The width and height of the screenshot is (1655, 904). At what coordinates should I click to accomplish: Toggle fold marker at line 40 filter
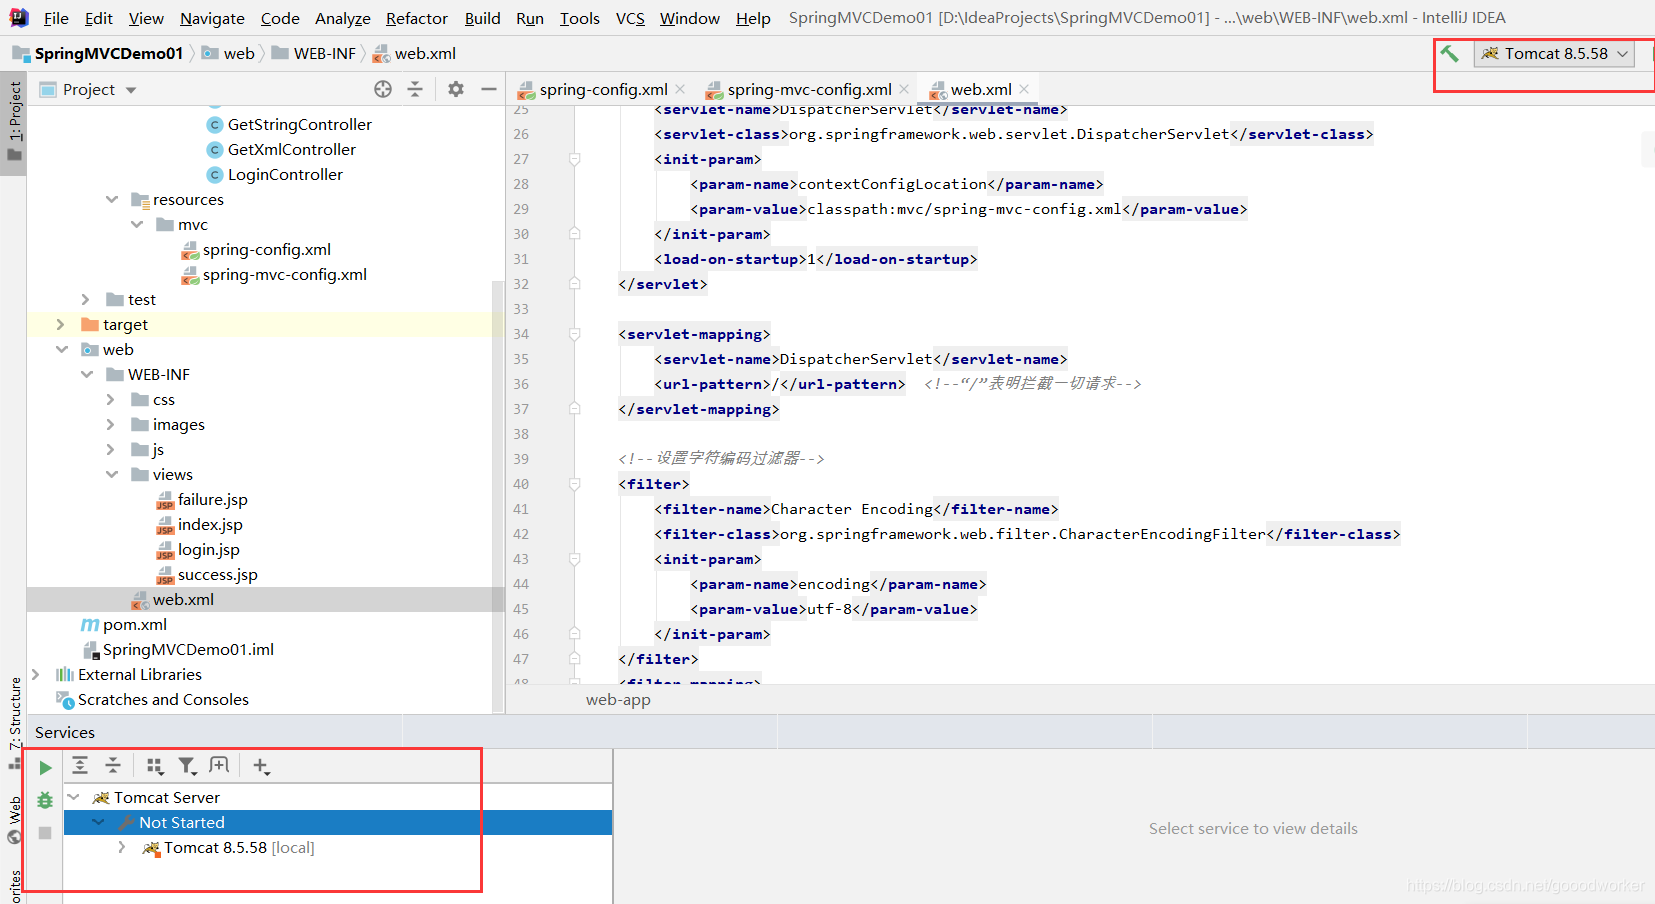575,484
